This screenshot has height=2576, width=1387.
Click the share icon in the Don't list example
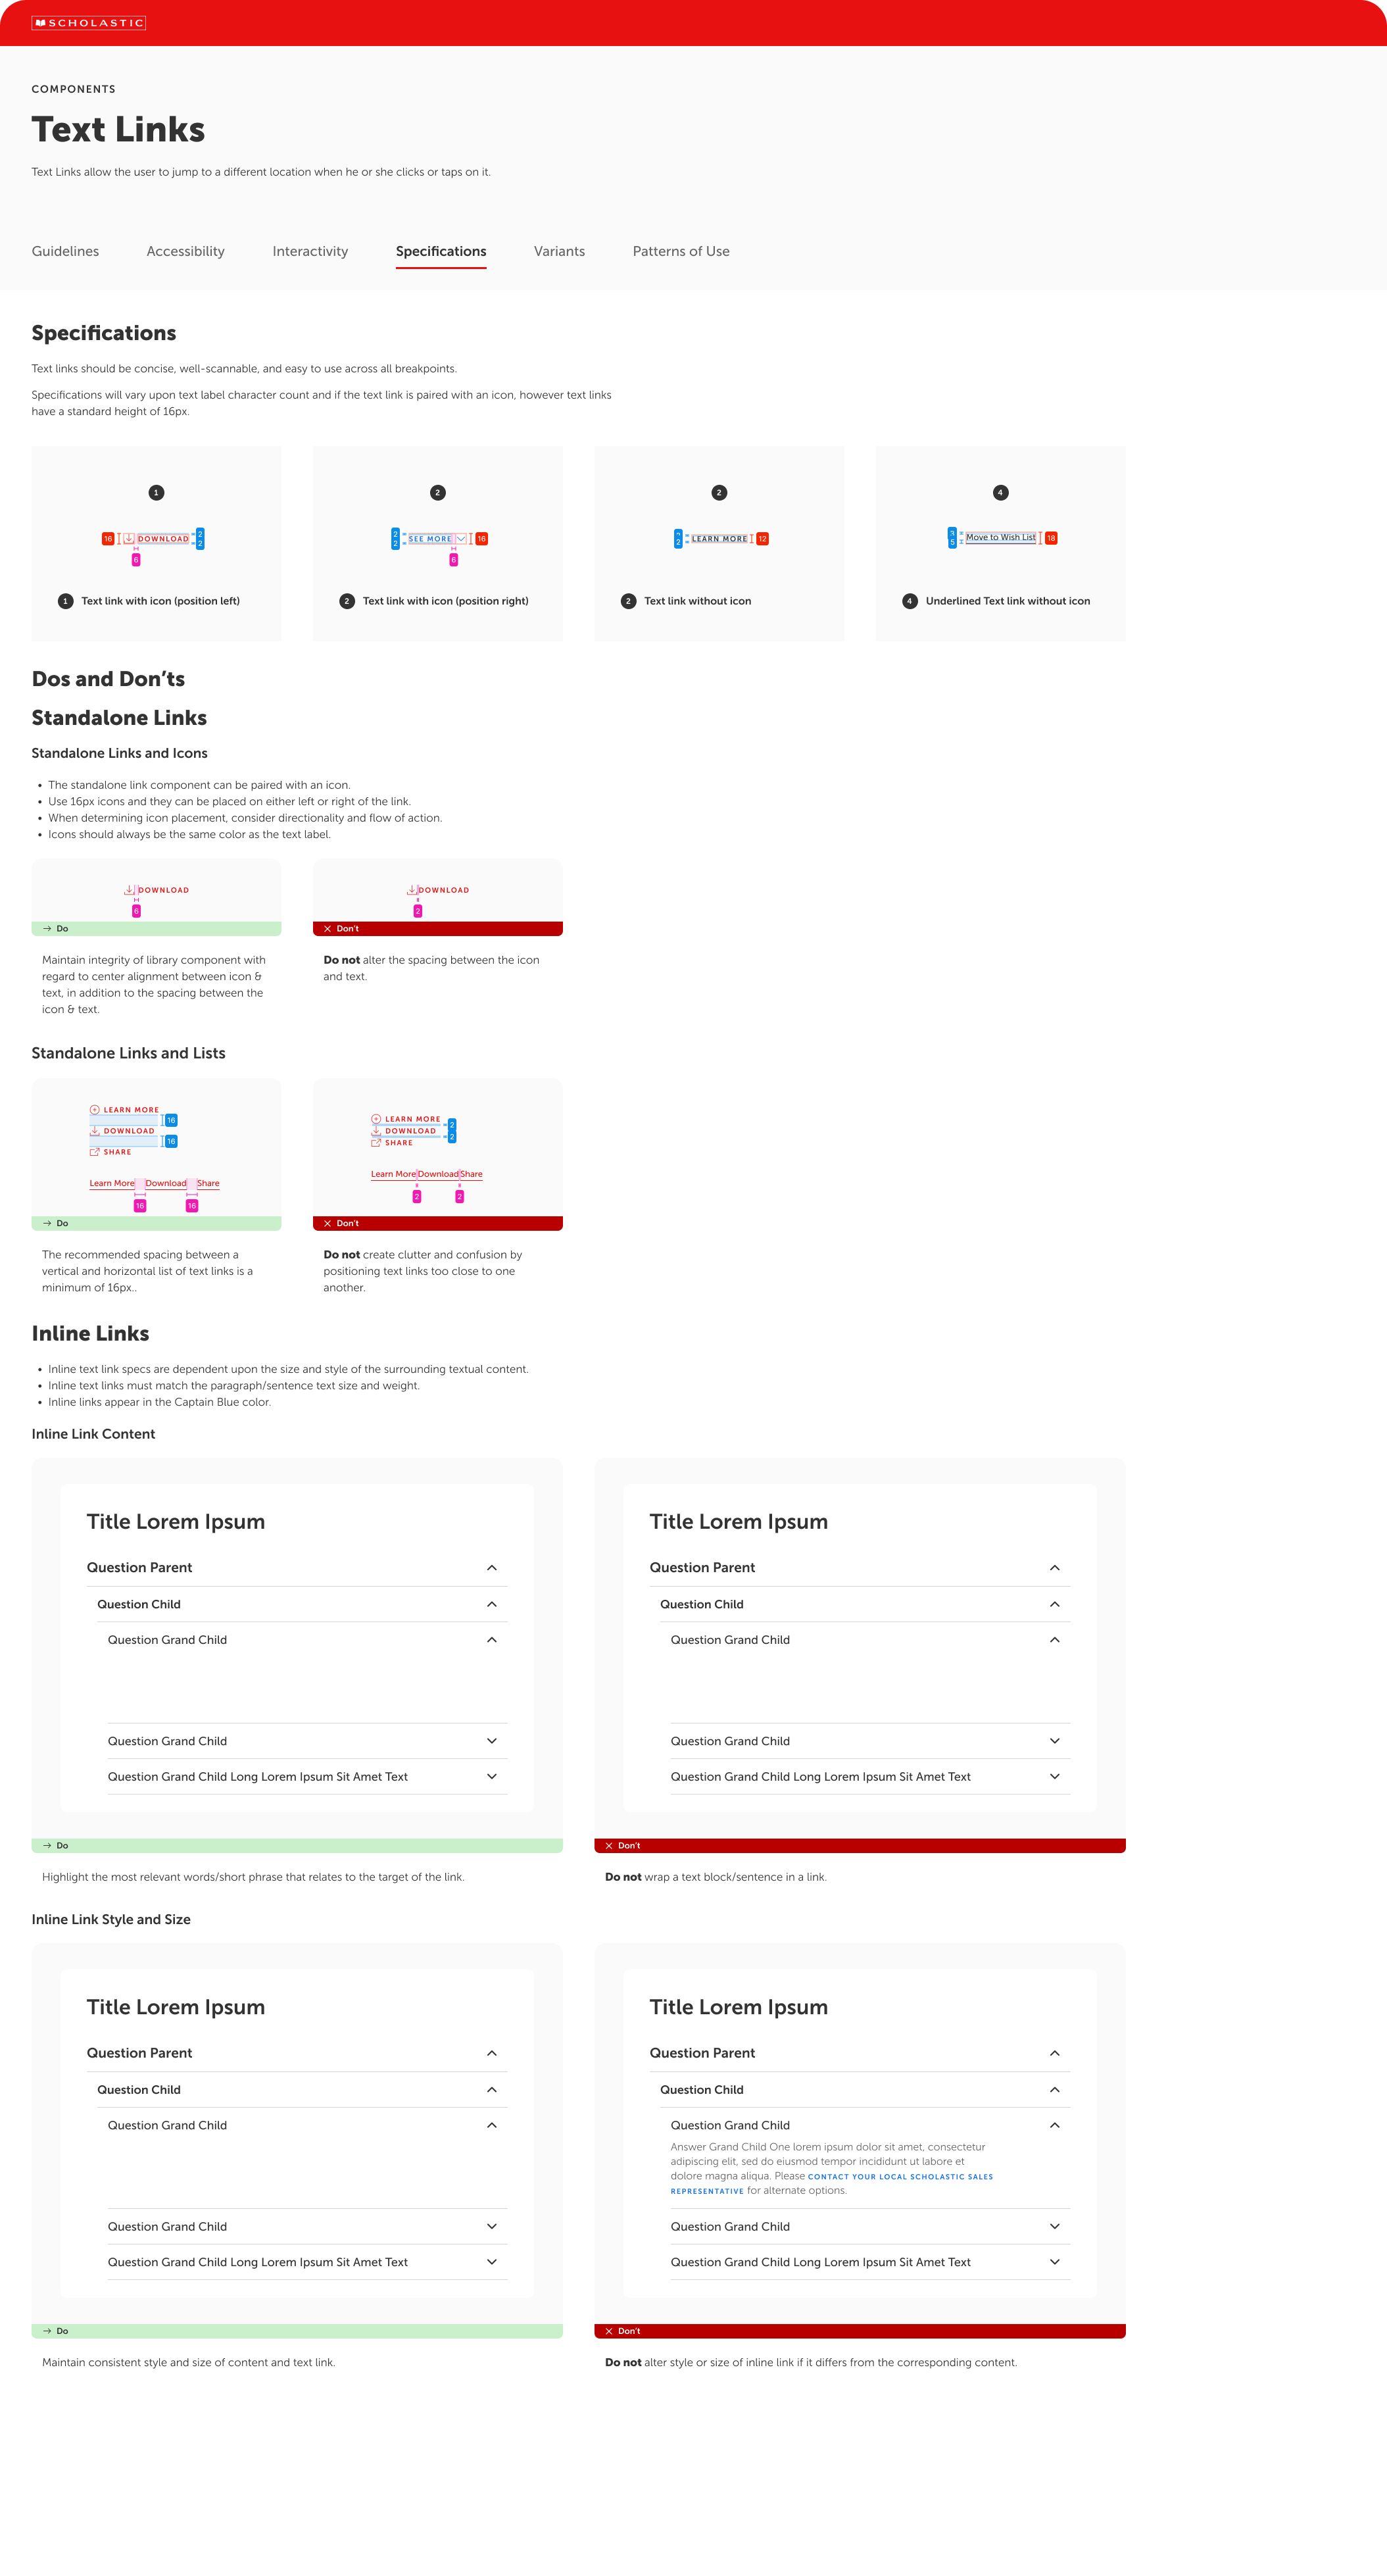tap(376, 1143)
